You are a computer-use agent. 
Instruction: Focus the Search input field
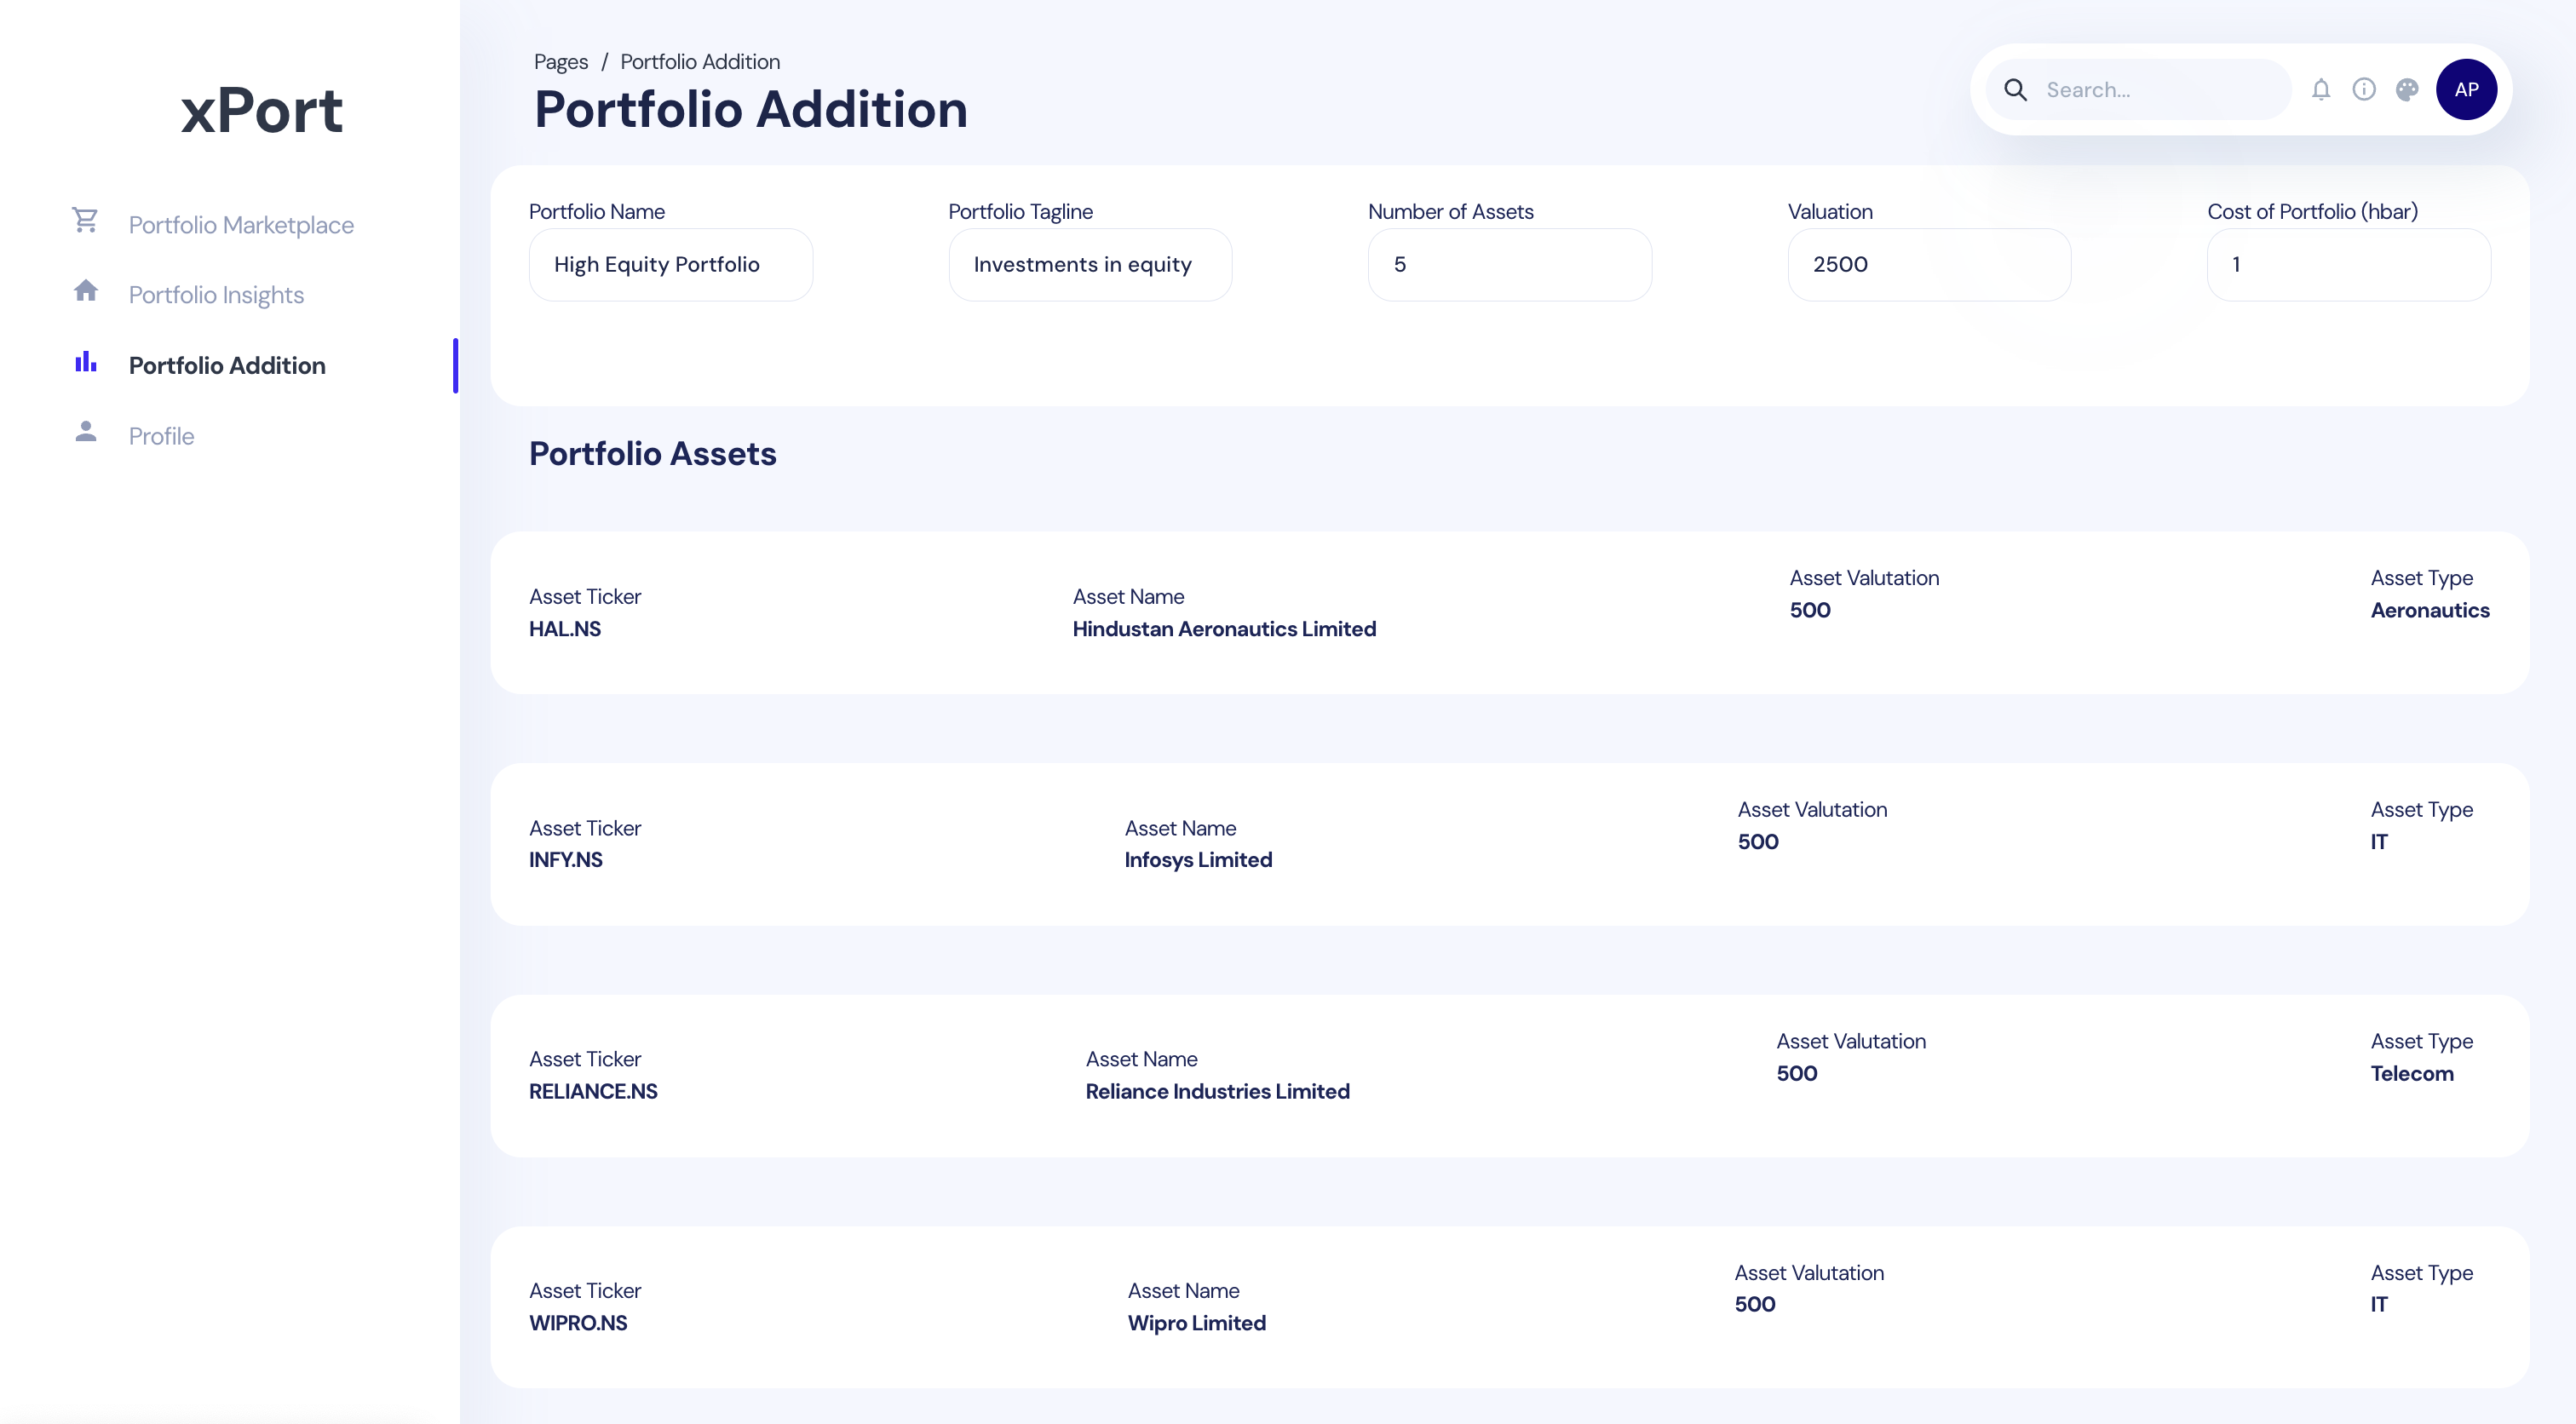pyautogui.click(x=2160, y=90)
